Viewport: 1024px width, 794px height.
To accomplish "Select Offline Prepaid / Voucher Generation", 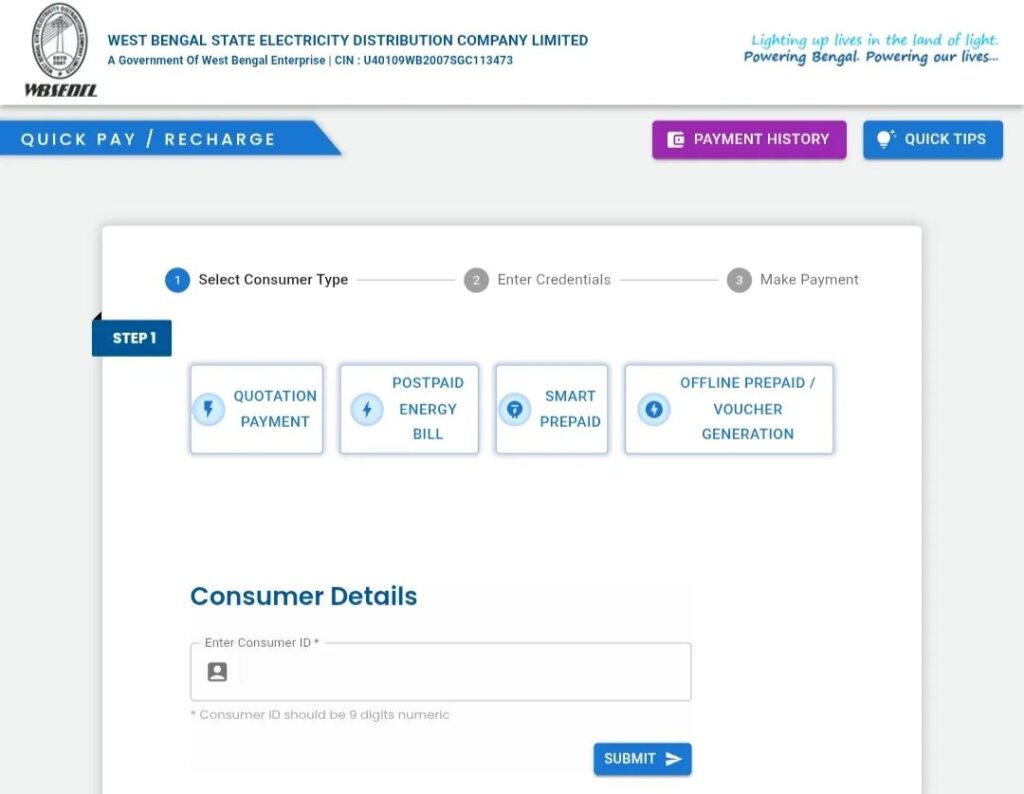I will 729,409.
